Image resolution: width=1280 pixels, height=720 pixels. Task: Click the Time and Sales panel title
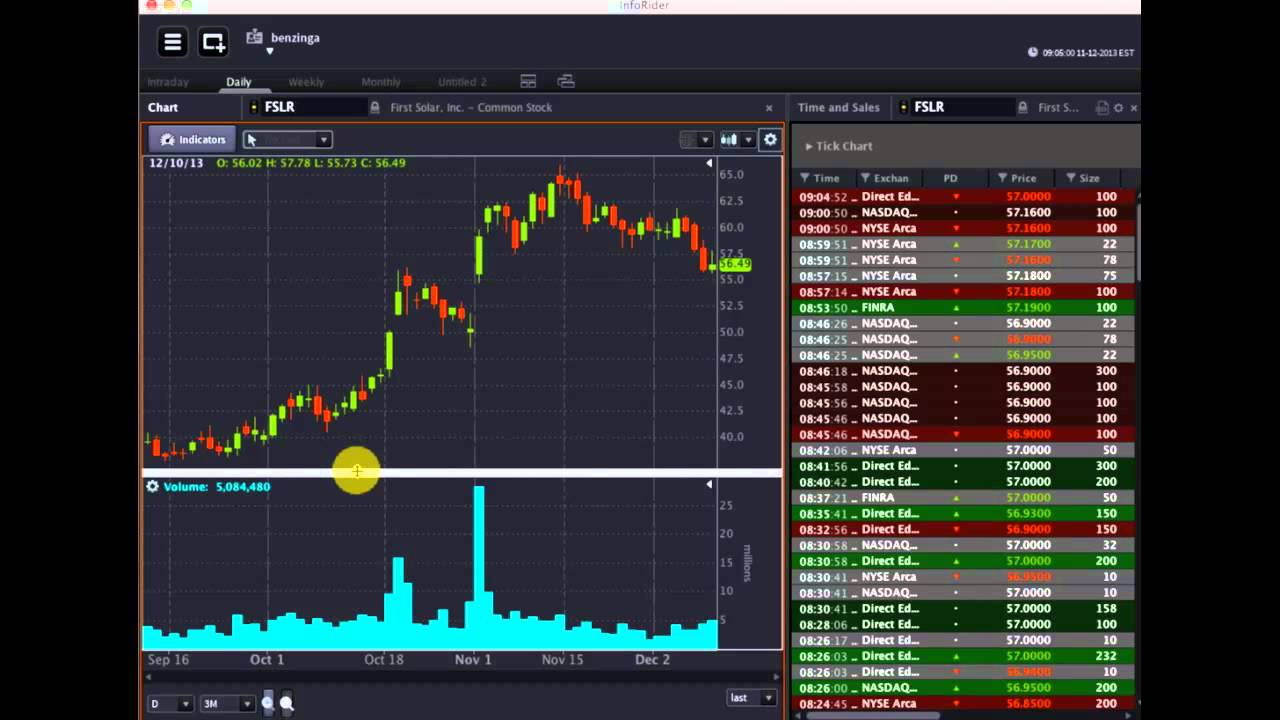839,107
